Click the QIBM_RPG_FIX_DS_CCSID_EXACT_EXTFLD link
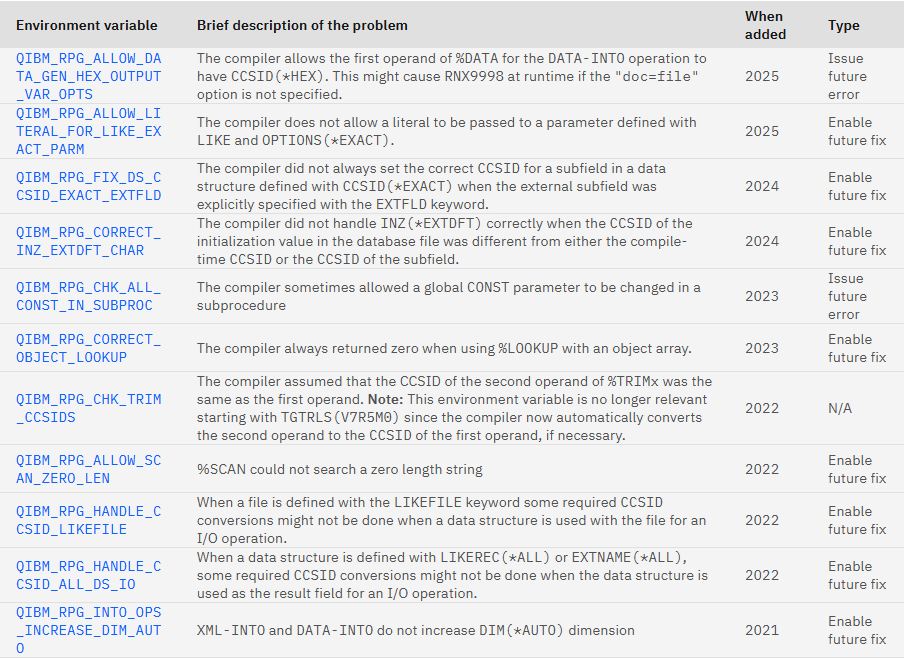This screenshot has width=904, height=658. tap(88, 186)
